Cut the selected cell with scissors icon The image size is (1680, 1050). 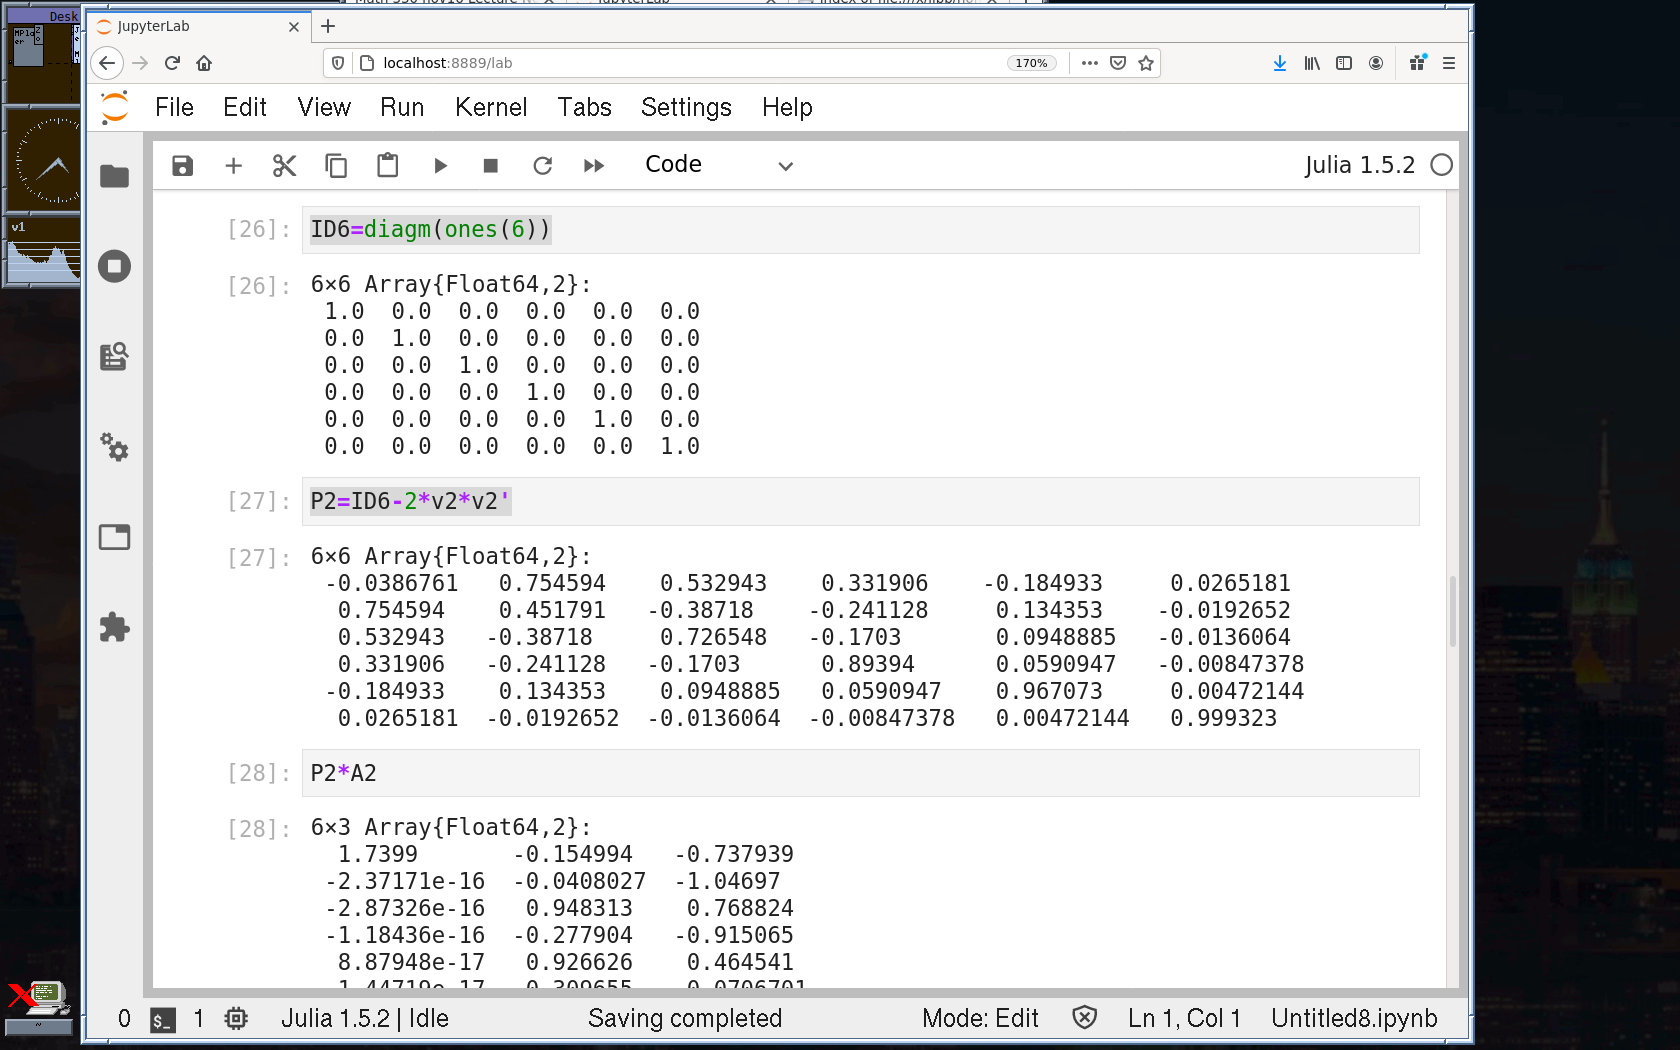pos(285,166)
